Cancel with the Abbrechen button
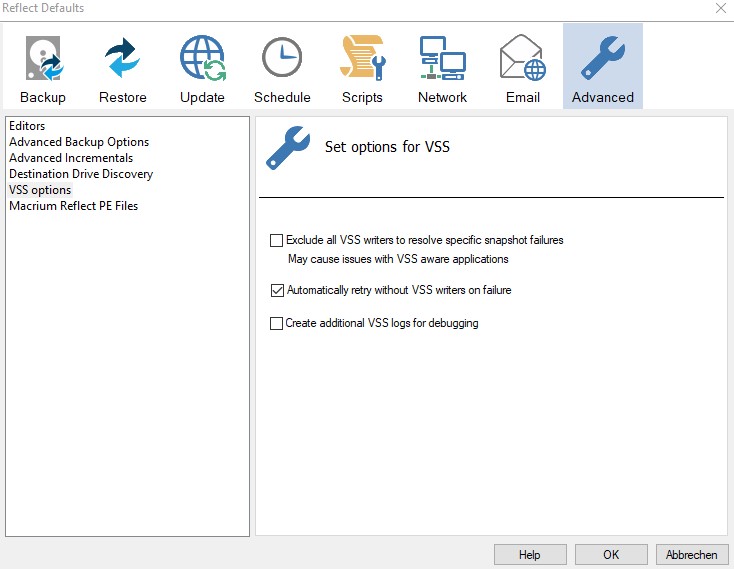This screenshot has width=734, height=569. point(692,555)
